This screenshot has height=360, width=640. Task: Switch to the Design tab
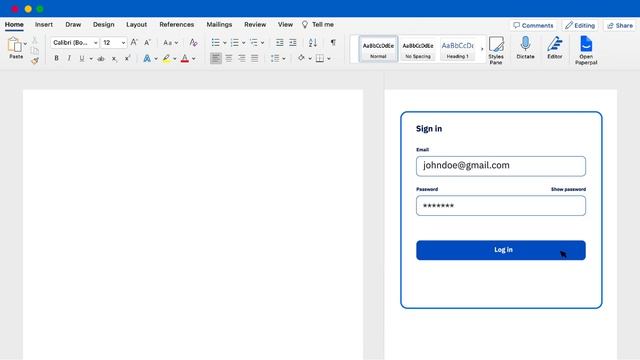pyautogui.click(x=104, y=24)
